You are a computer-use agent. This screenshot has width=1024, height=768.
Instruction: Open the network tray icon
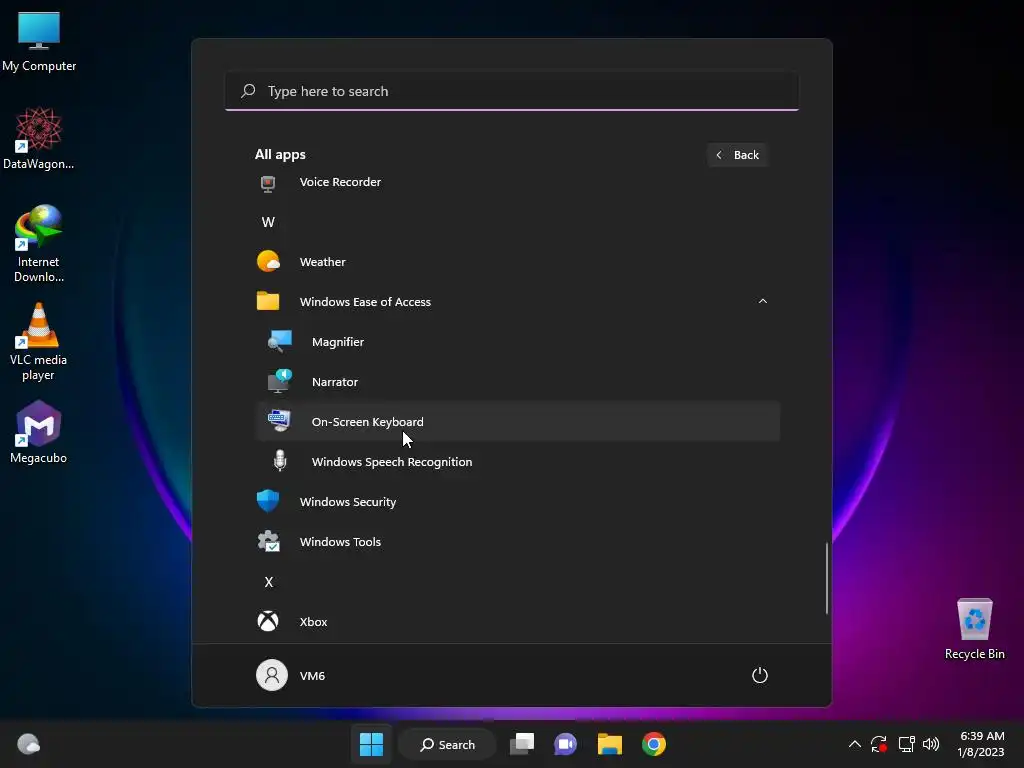906,744
